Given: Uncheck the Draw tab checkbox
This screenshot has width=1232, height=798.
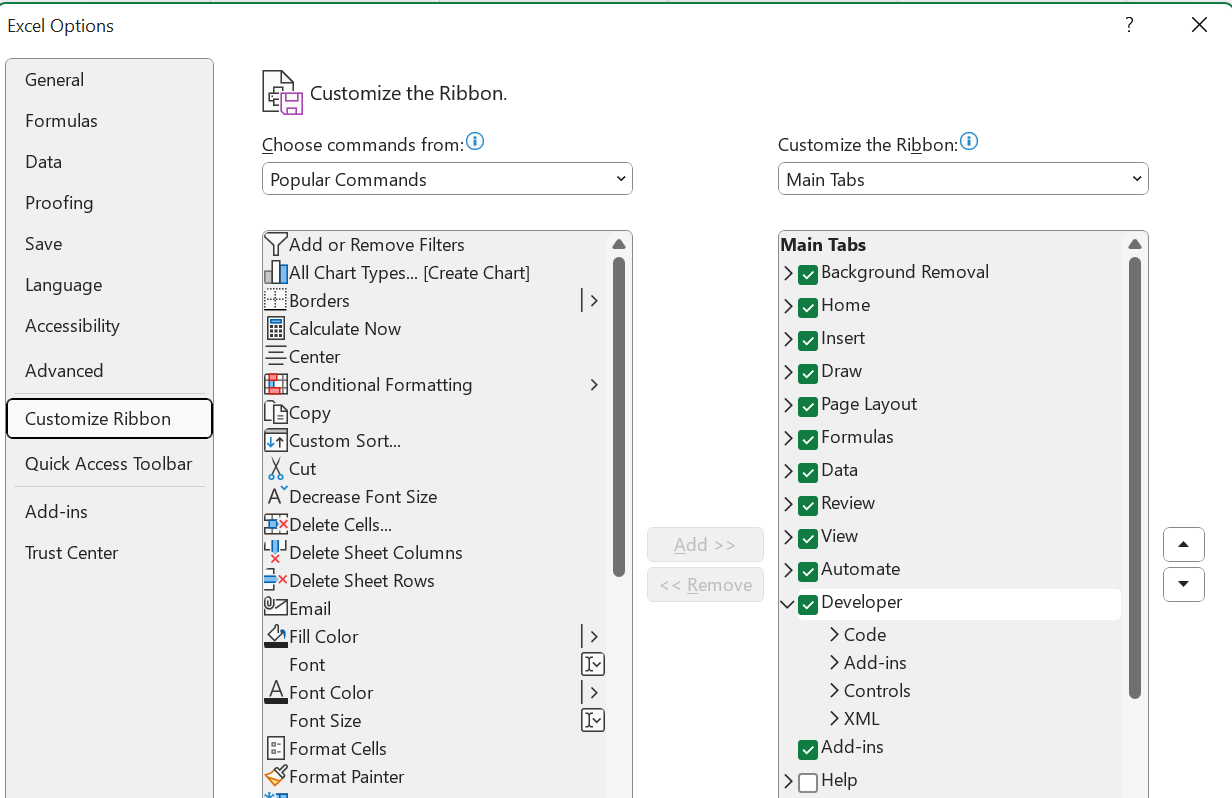Looking at the screenshot, I should [808, 373].
